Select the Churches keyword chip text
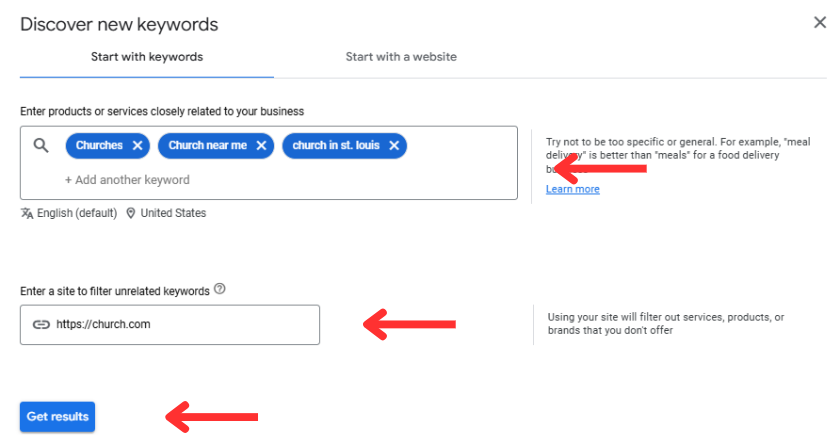The image size is (840, 439). click(x=99, y=146)
